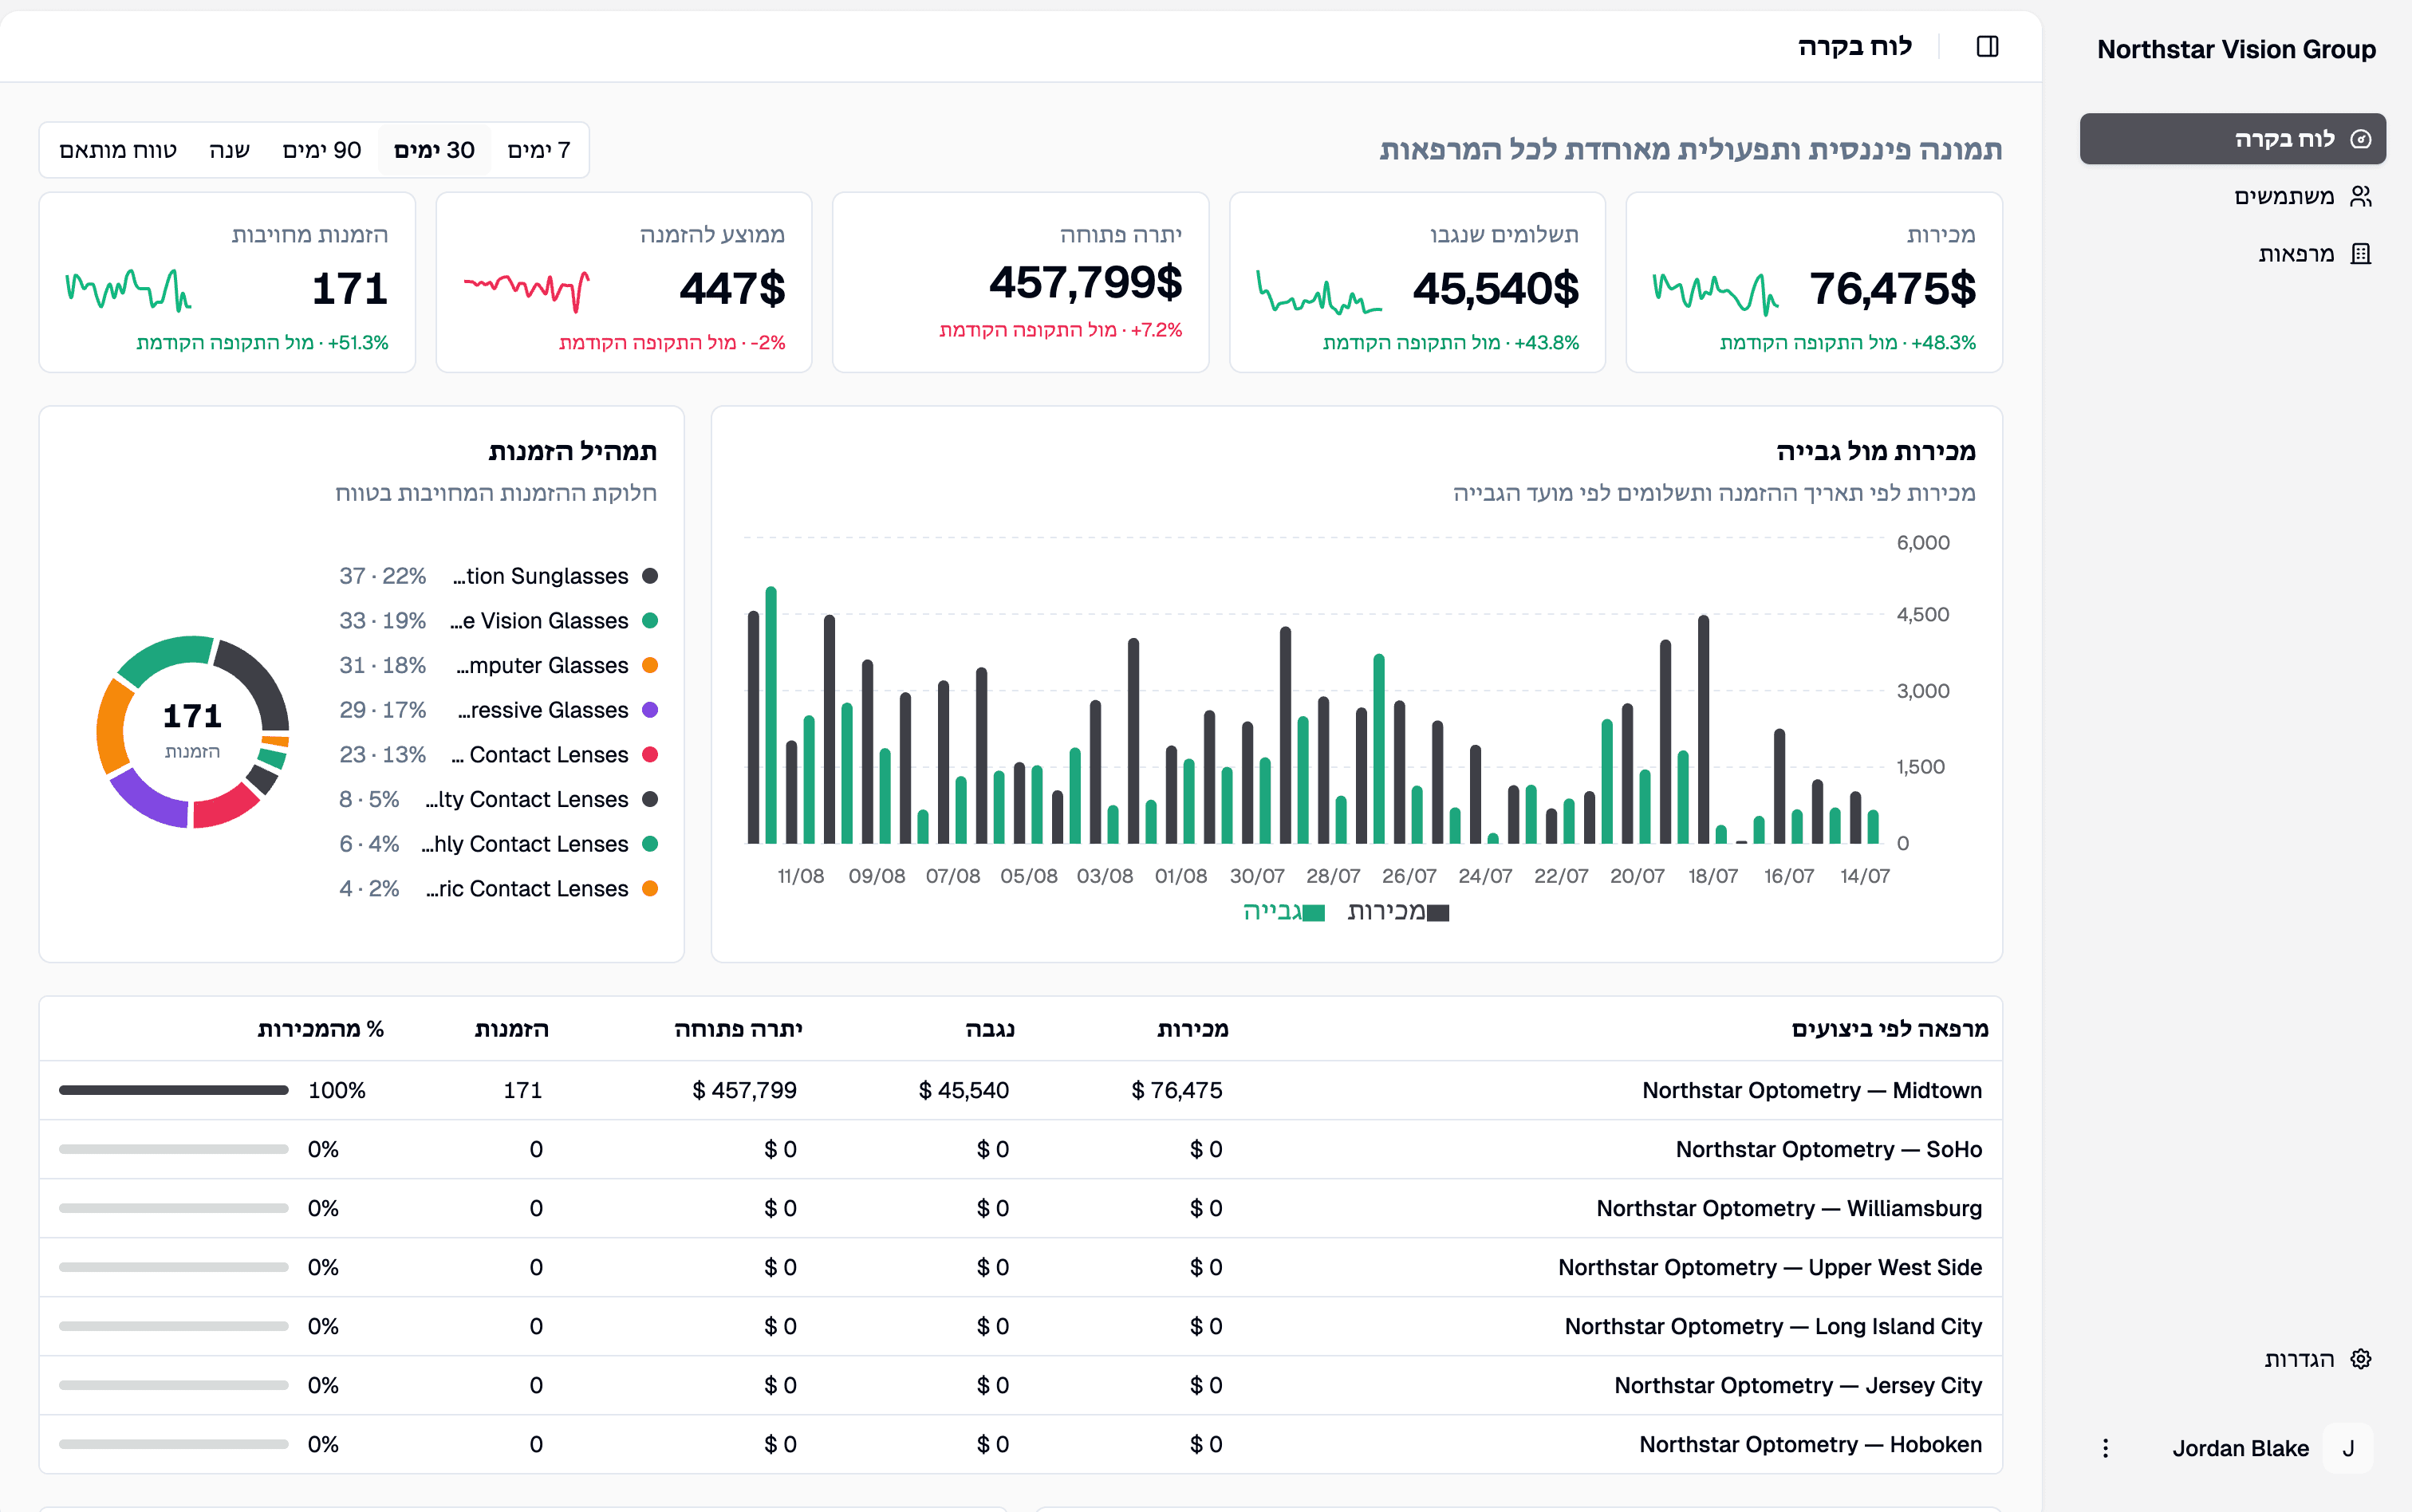This screenshot has width=2412, height=1512.
Task: Open users via the people icon
Action: point(2360,196)
